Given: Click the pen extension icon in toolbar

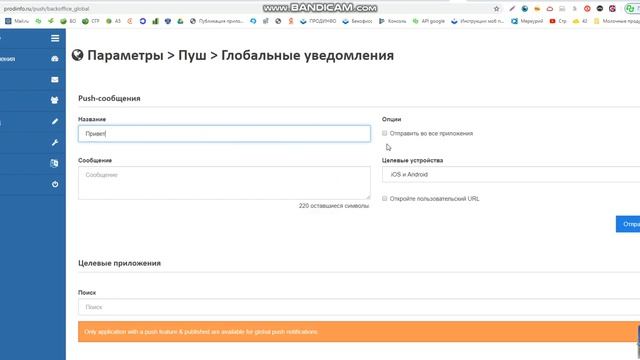Looking at the screenshot, I should tap(512, 9).
